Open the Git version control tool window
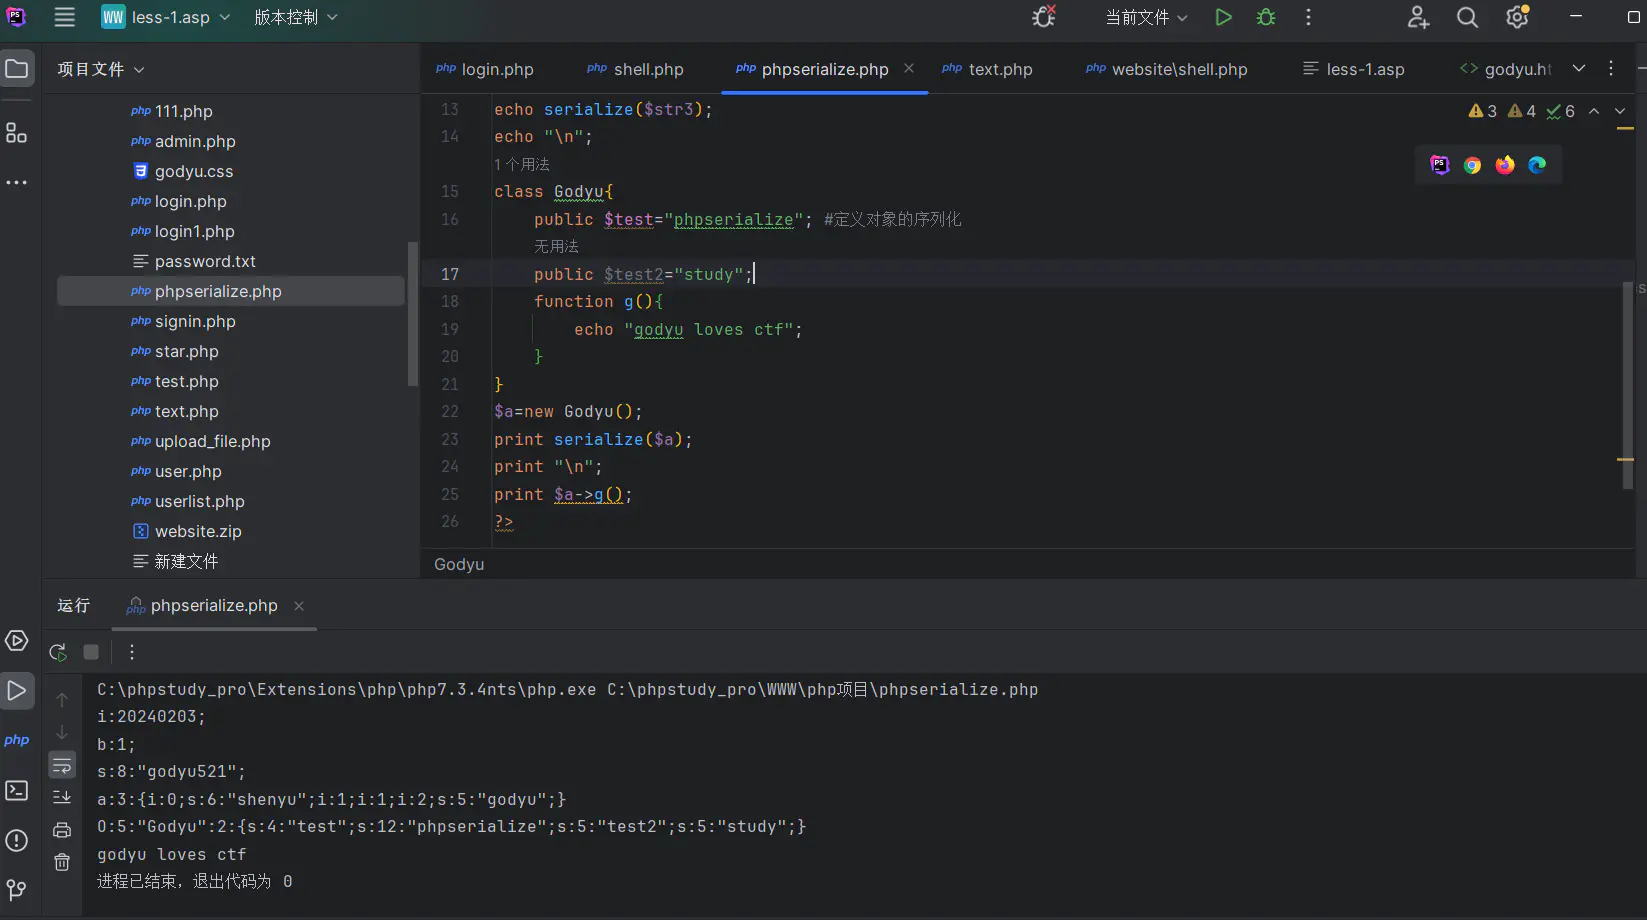 pos(17,890)
